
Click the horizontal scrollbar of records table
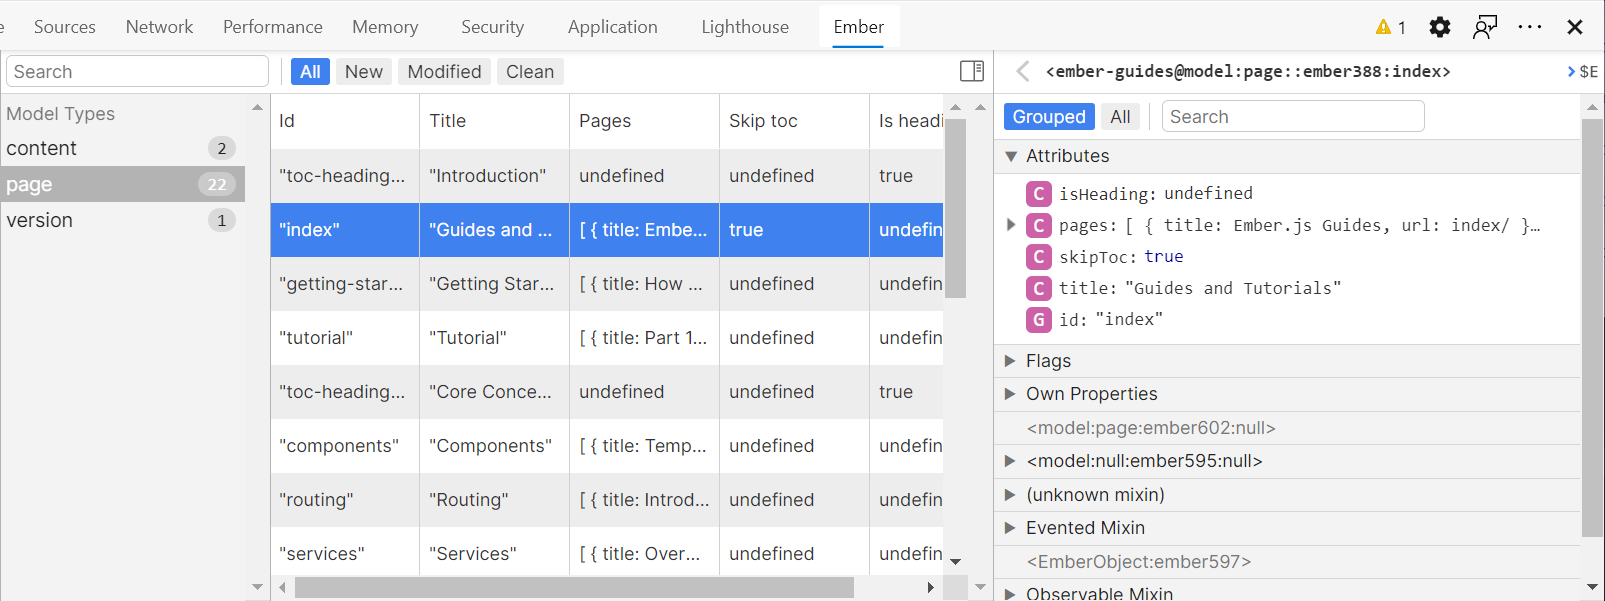[574, 588]
